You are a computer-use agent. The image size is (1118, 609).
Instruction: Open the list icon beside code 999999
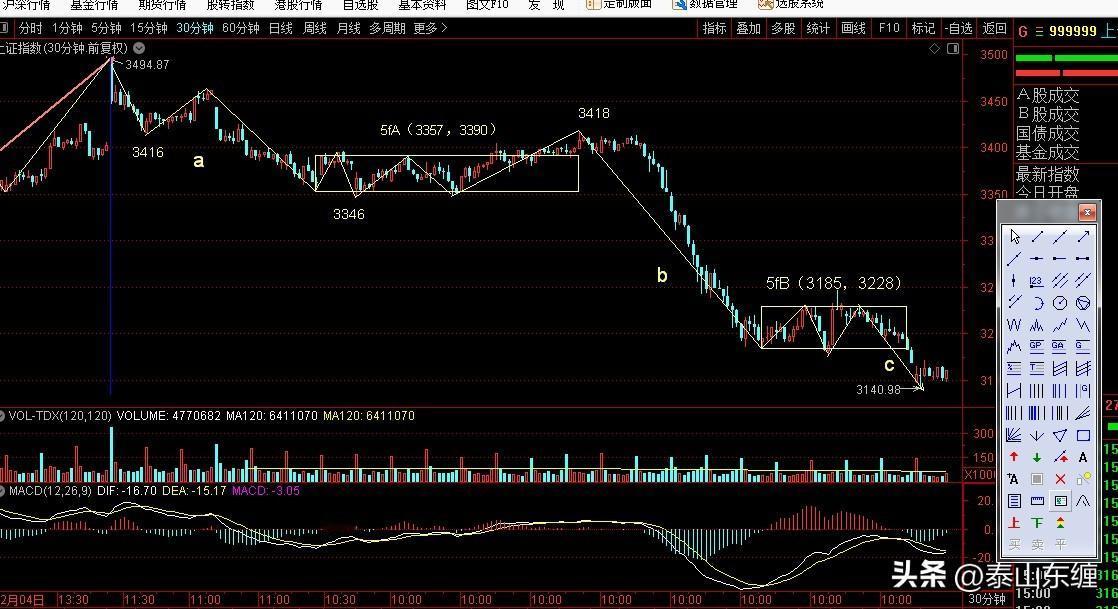(x=1039, y=31)
